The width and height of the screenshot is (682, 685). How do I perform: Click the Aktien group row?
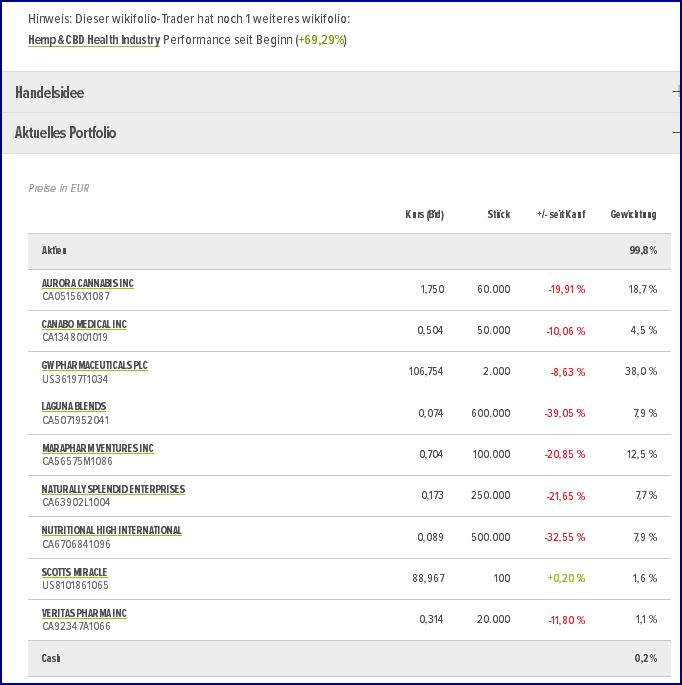[342, 250]
